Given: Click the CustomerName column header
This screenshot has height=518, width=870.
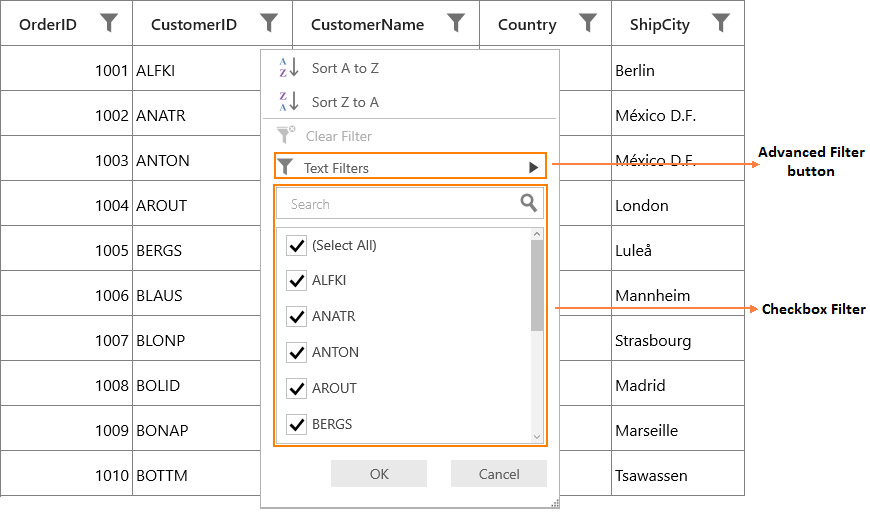Looking at the screenshot, I should (386, 23).
